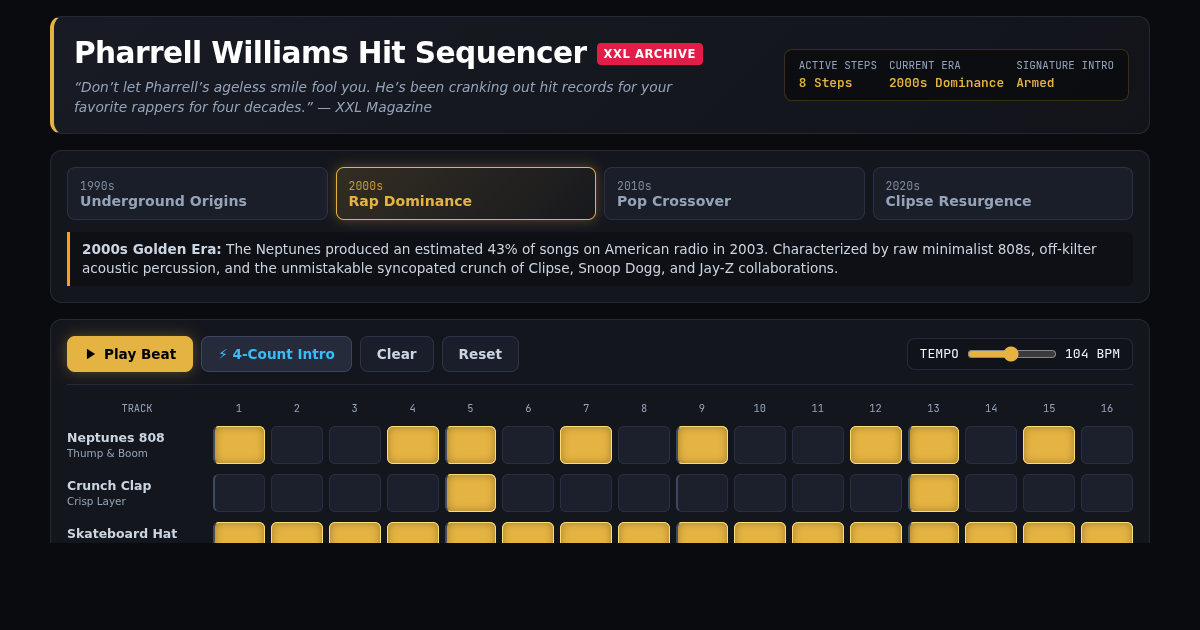Toggle Neptunes 808 step 1
The height and width of the screenshot is (630, 1200).
tap(239, 445)
